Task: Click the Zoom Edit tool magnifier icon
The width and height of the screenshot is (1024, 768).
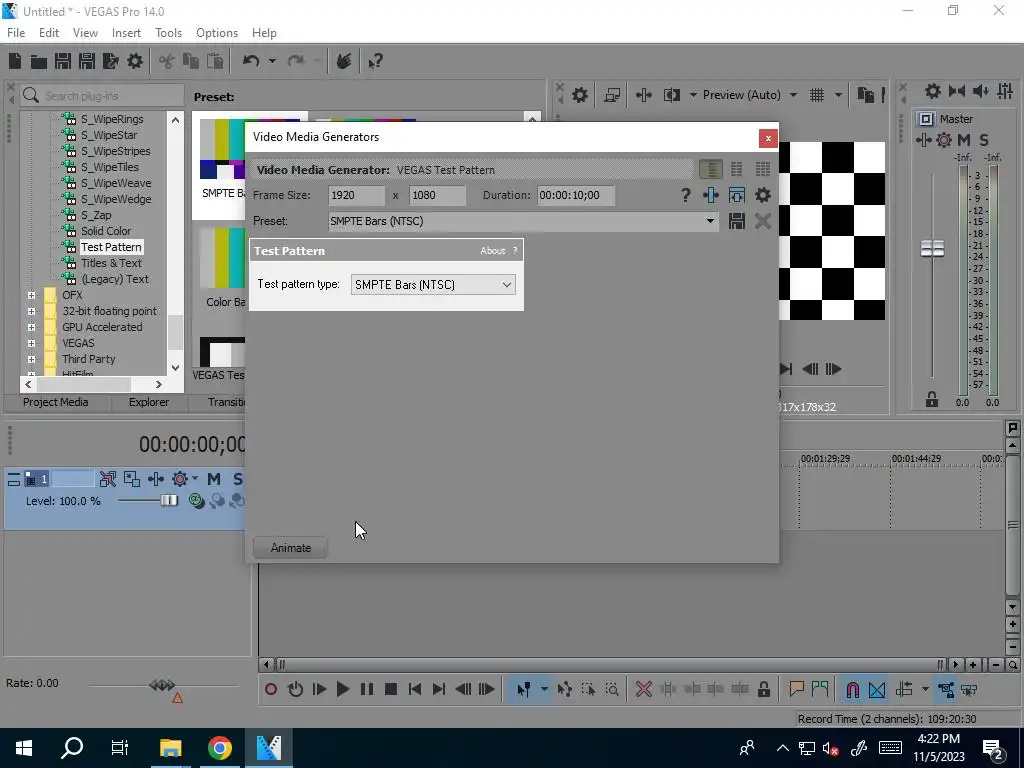Action: point(612,689)
